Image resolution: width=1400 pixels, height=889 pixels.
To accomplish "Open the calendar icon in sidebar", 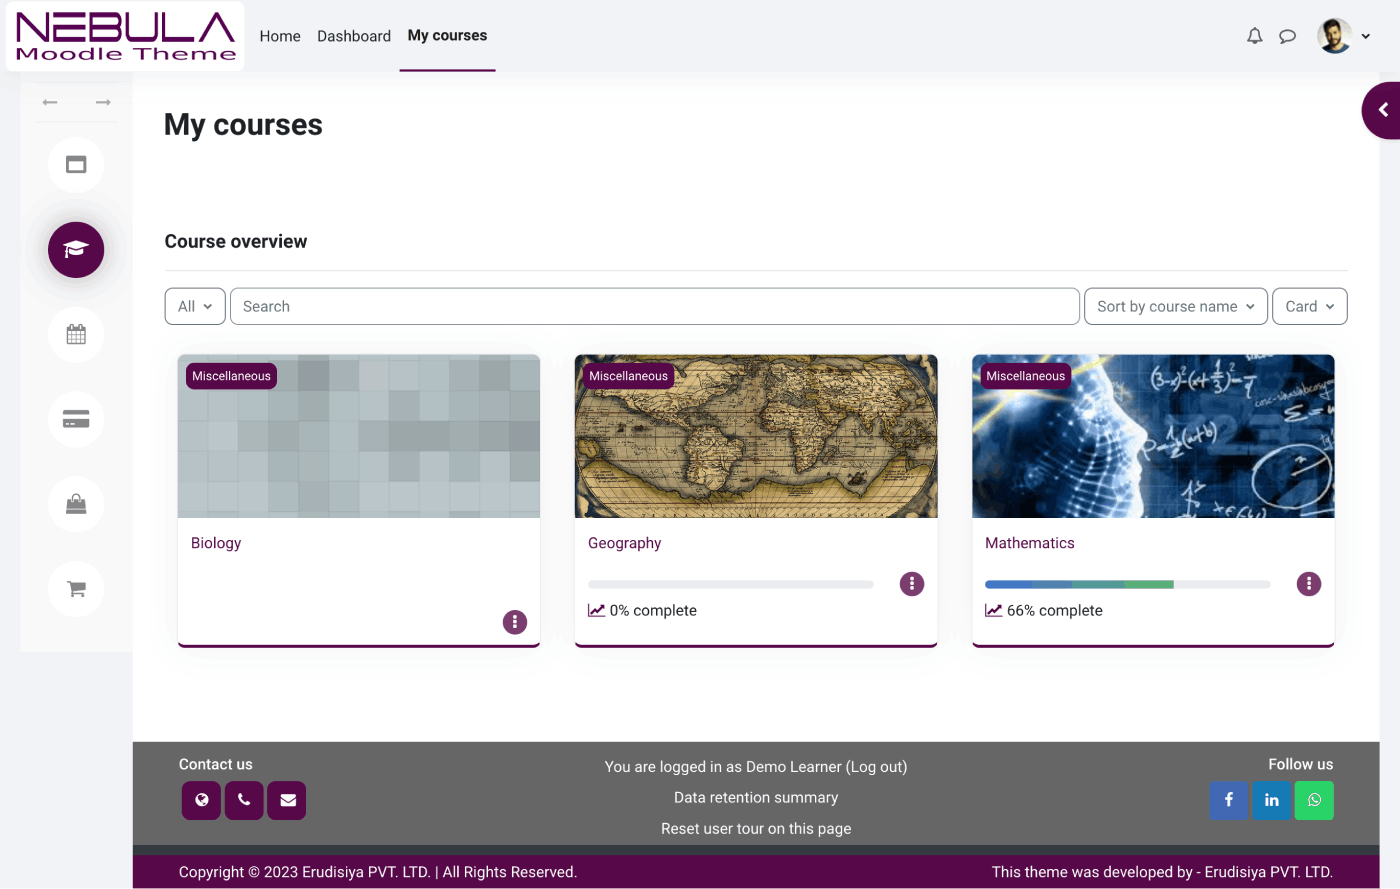I will [76, 335].
